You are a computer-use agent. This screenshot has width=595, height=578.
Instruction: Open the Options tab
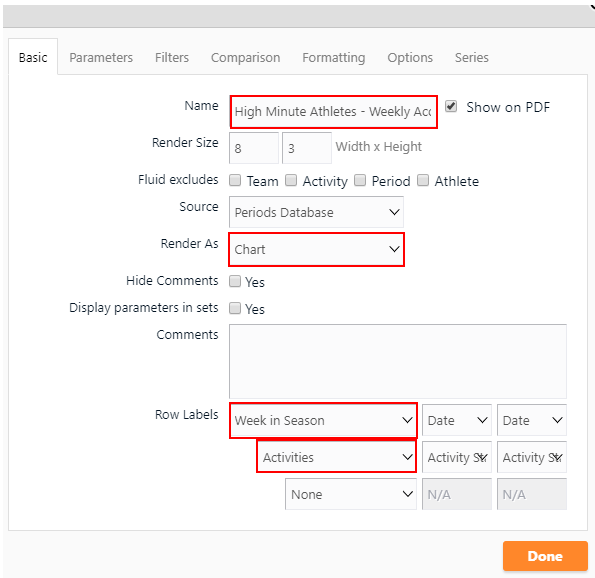(410, 58)
